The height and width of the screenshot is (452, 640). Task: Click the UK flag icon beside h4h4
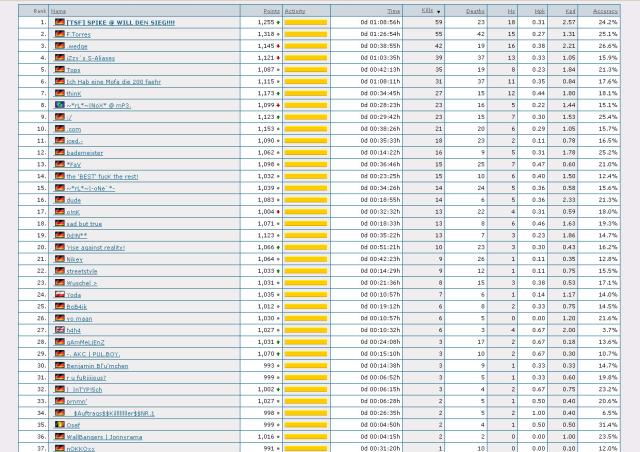click(58, 329)
